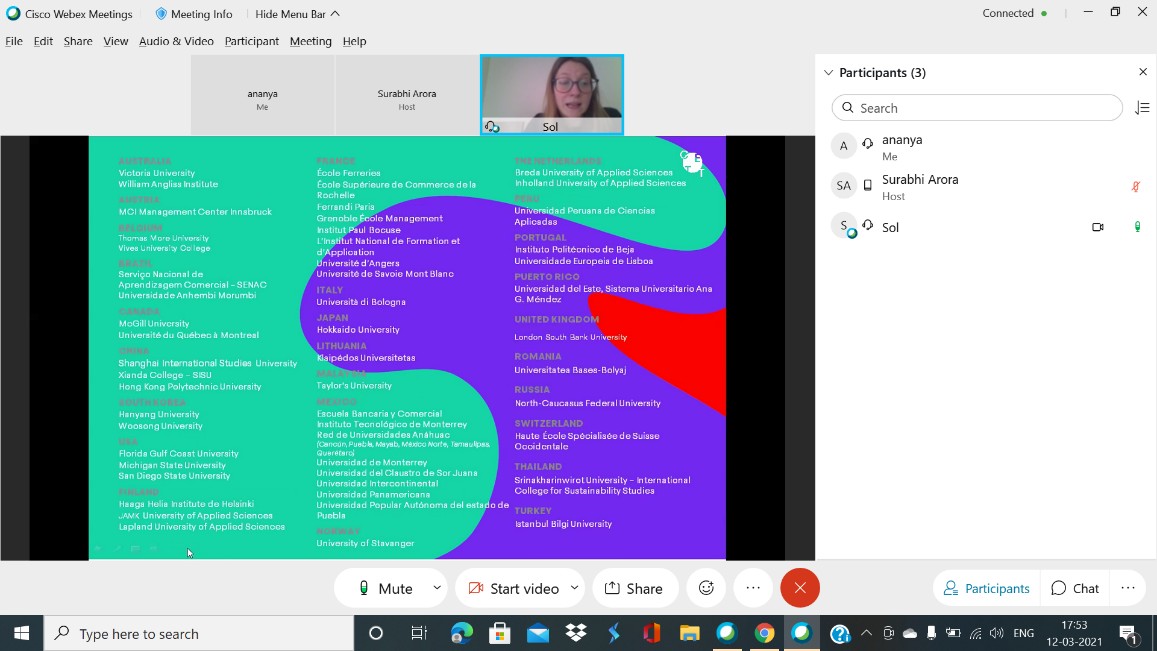This screenshot has width=1157, height=651.
Task: Open Meeting Info
Action: pyautogui.click(x=194, y=14)
